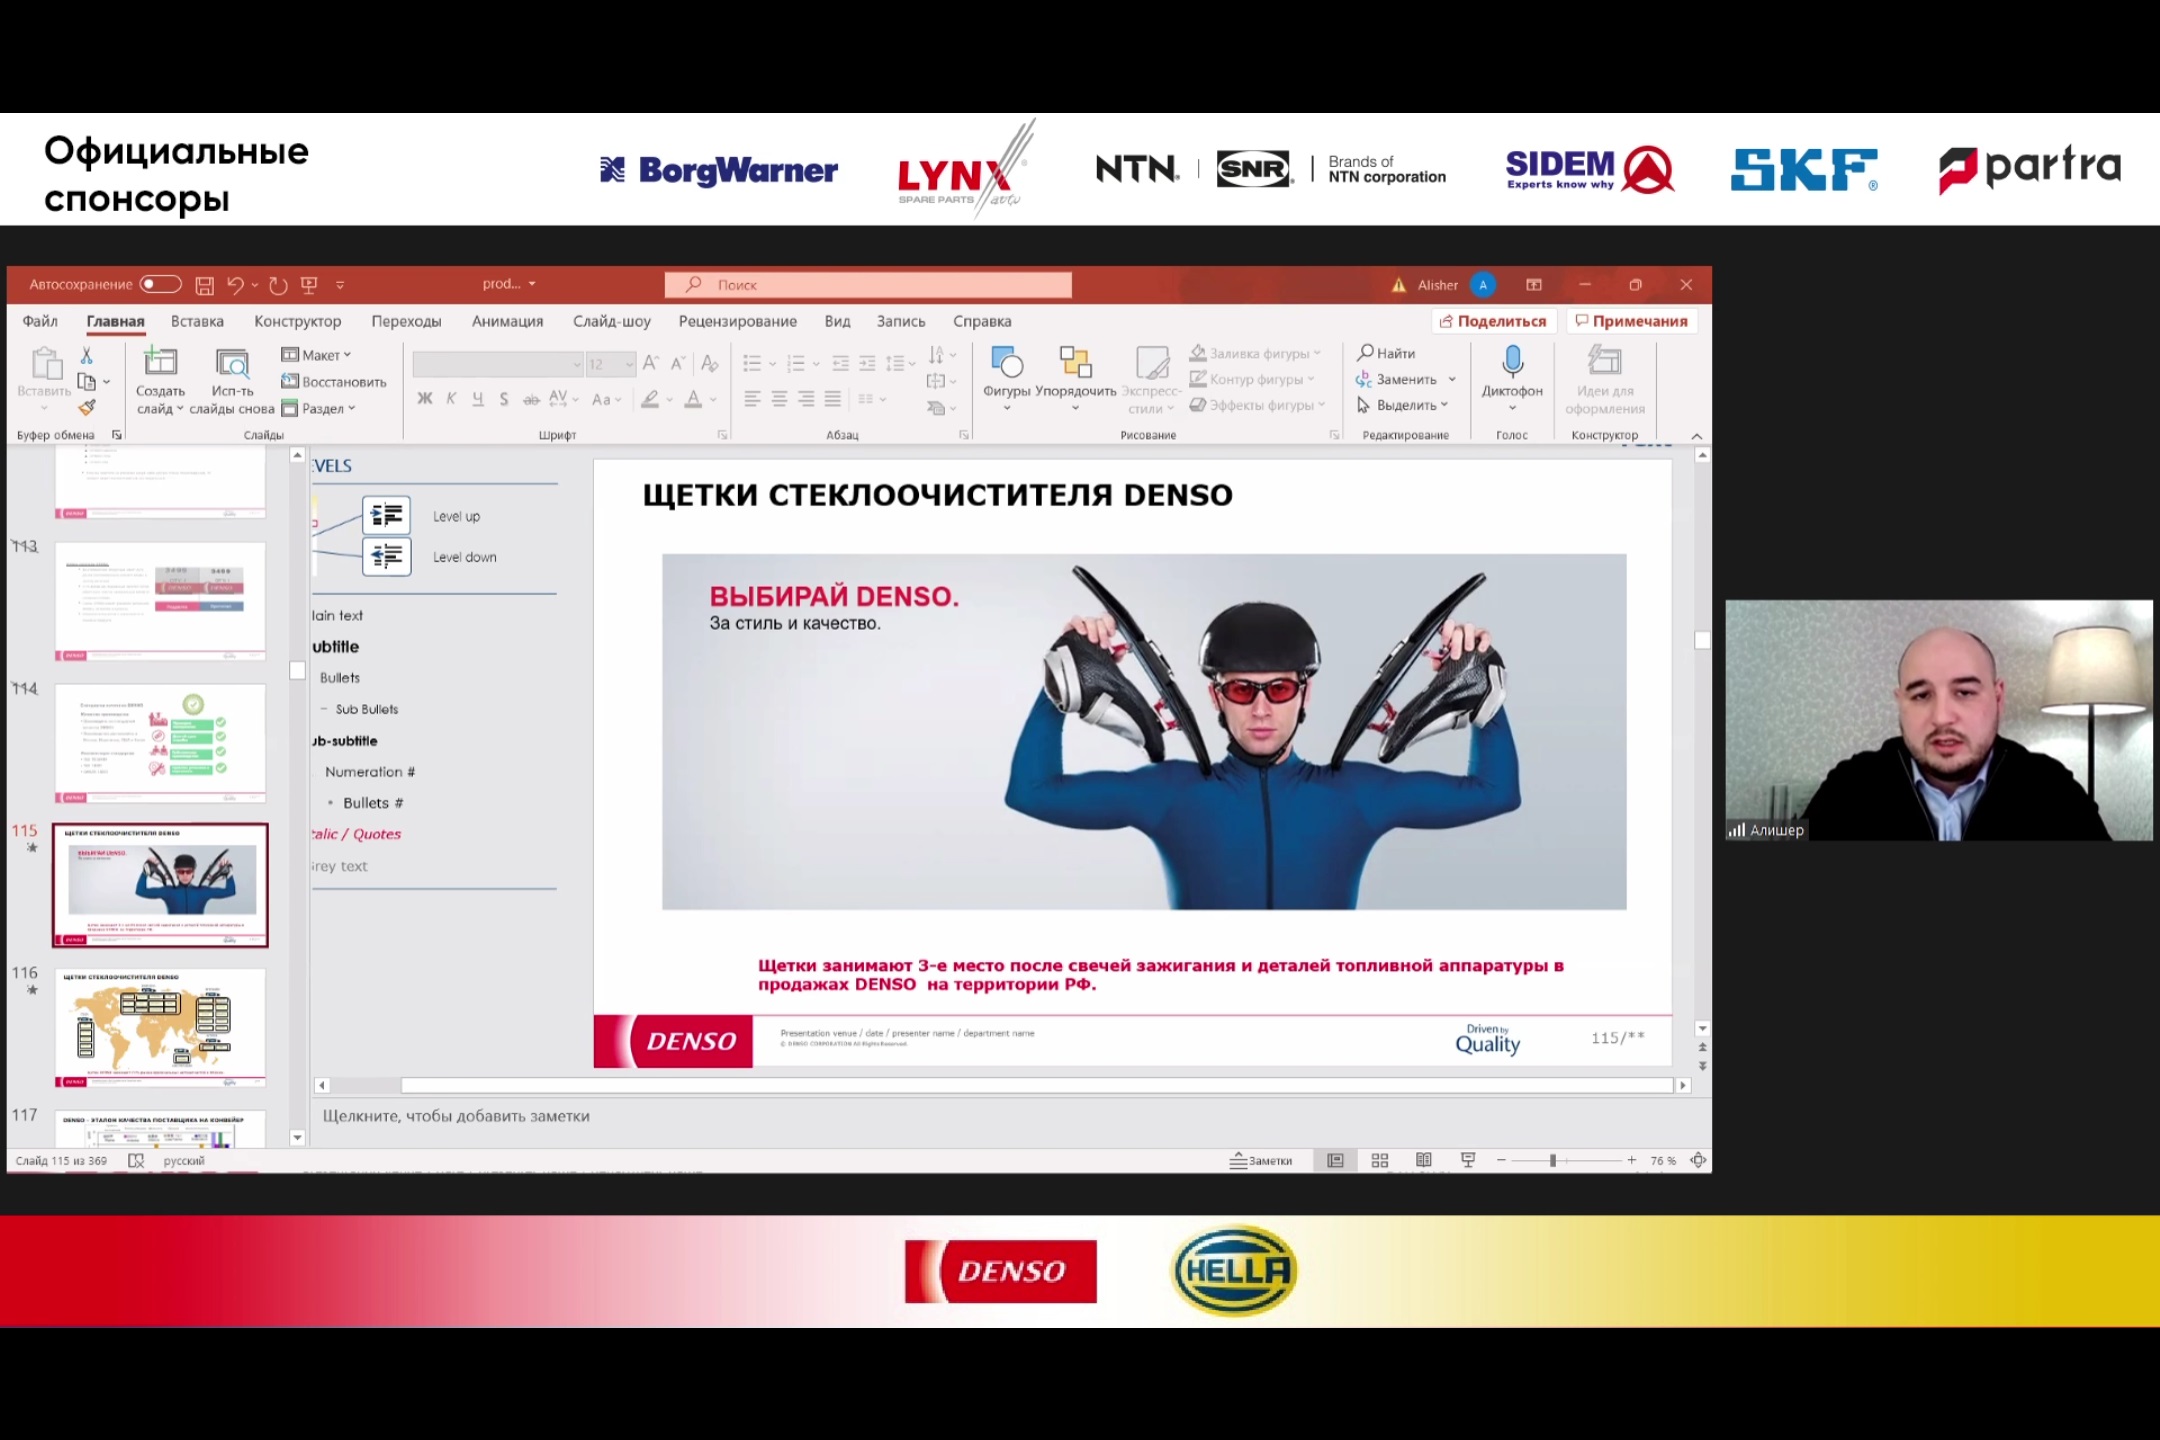Click the Cut scissors icon
Screen dimensions: 2160x1440
tap(87, 355)
